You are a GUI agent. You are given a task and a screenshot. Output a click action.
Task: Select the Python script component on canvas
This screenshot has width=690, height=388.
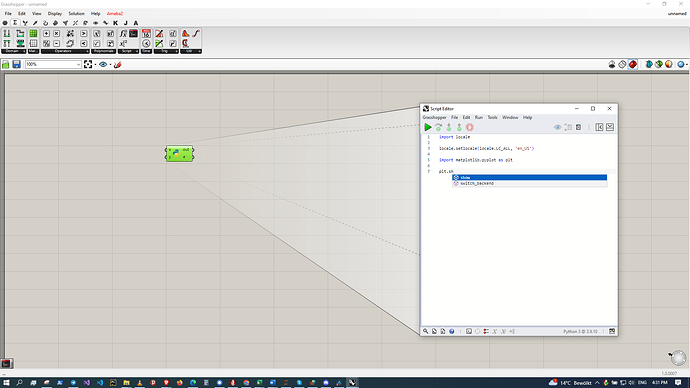coord(180,154)
